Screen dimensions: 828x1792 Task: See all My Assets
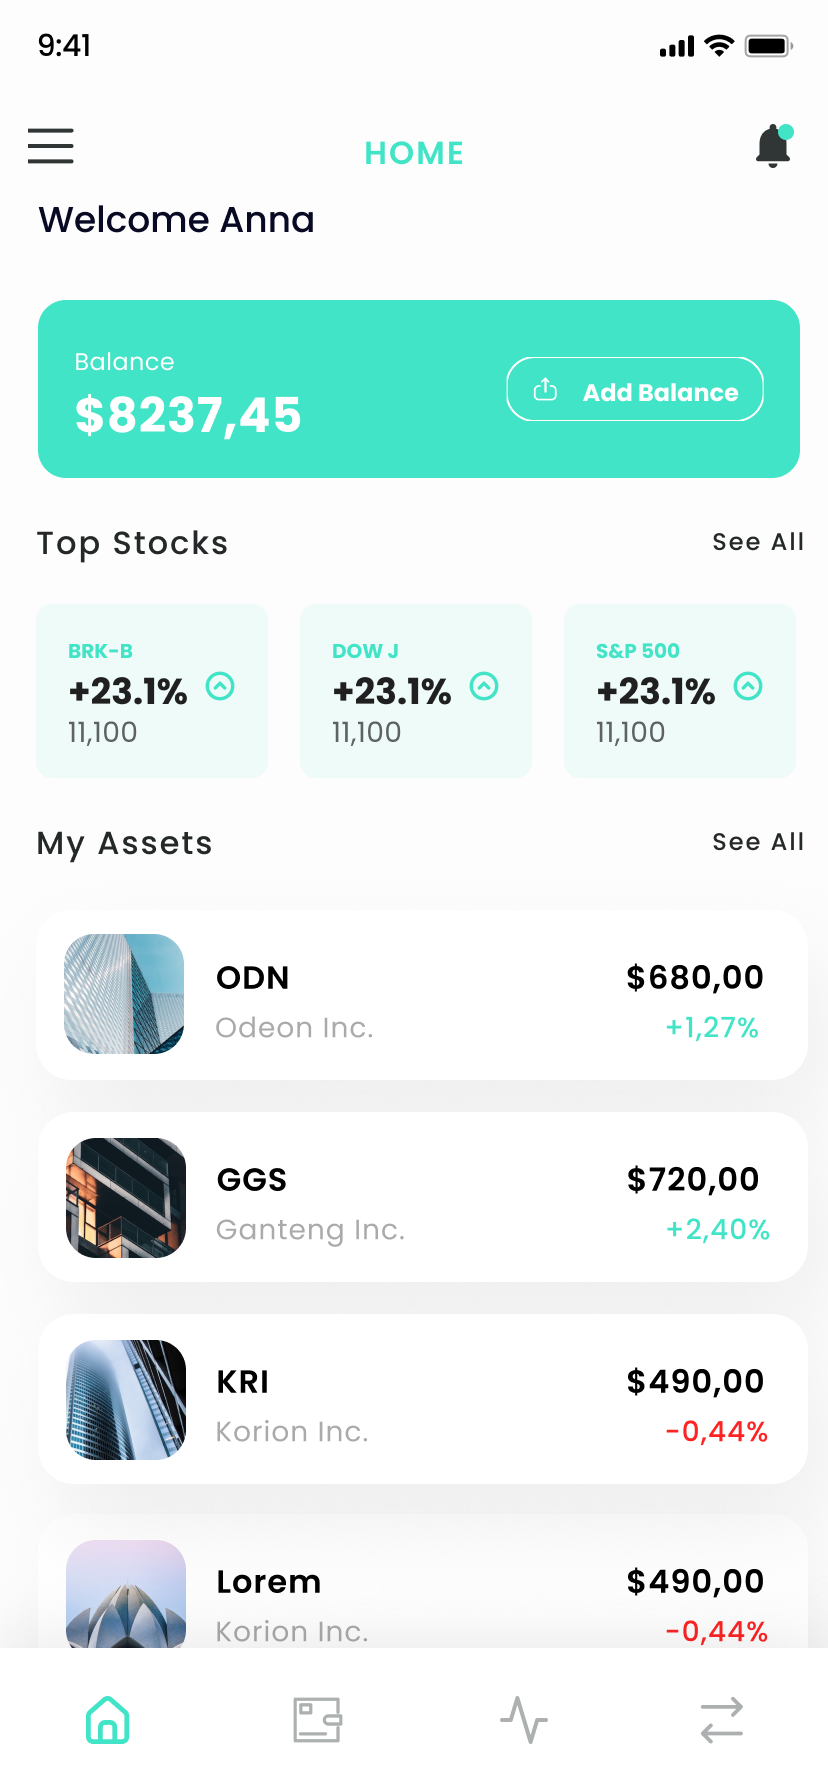pos(757,842)
